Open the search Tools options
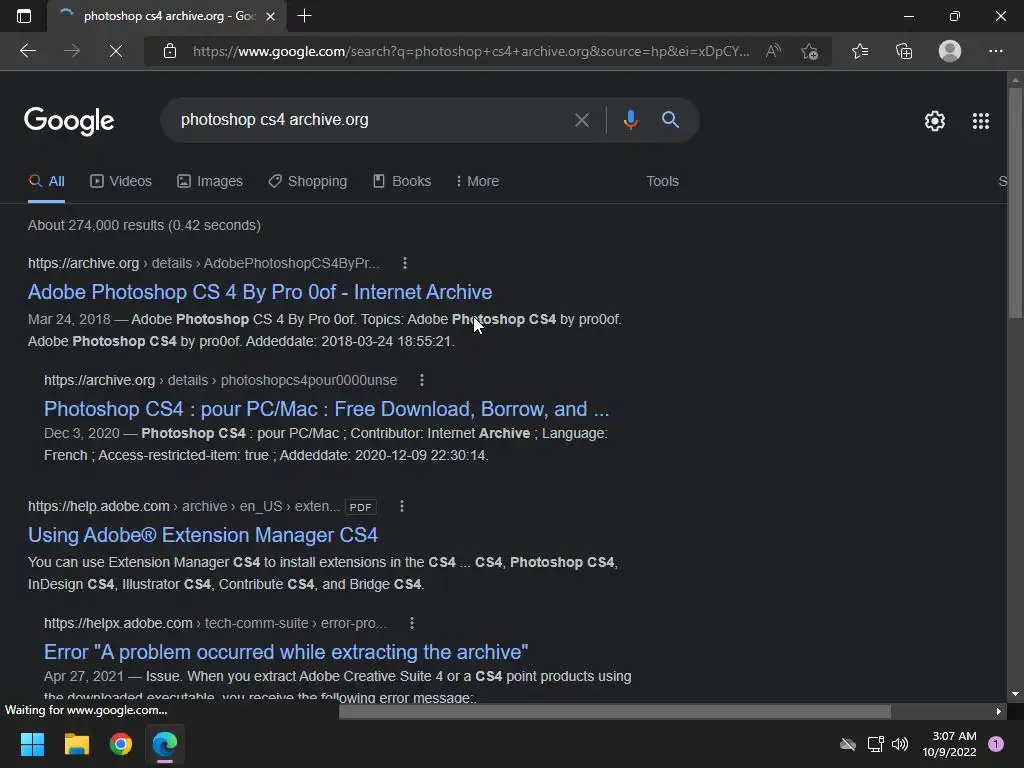1024x768 pixels. click(662, 181)
